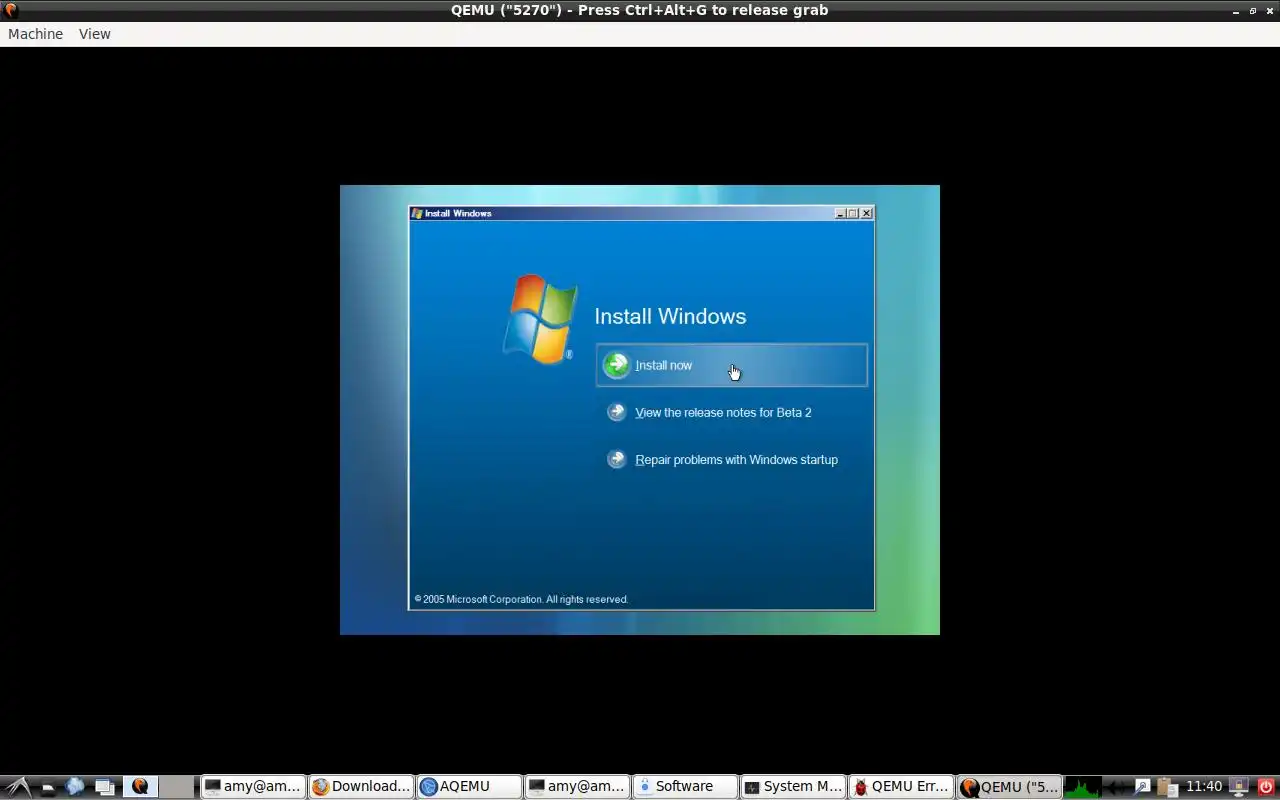
Task: Switch to the AQEMU taskbar button
Action: [x=469, y=787]
